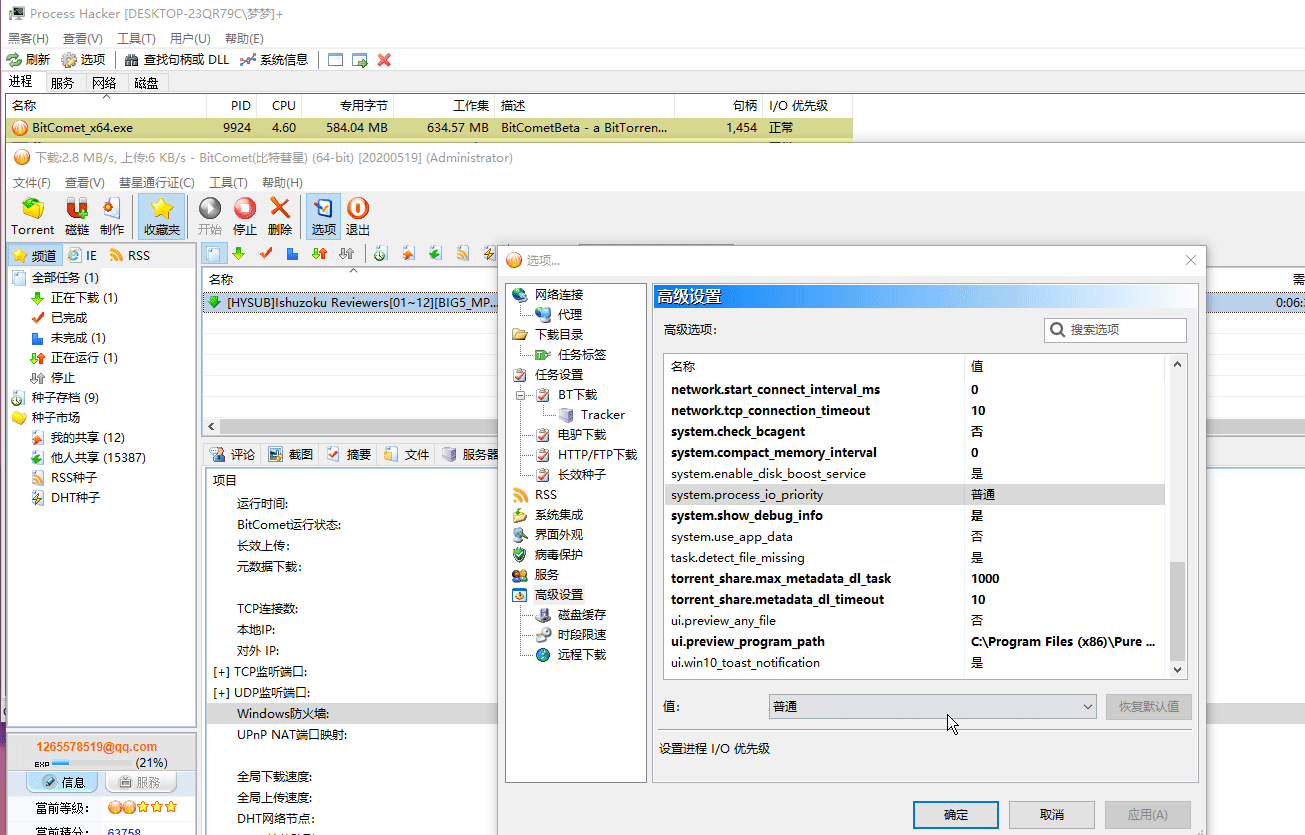Viewport: 1305px width, 835px height.
Task: Expand the UDP监听端口 row
Action: coord(221,693)
